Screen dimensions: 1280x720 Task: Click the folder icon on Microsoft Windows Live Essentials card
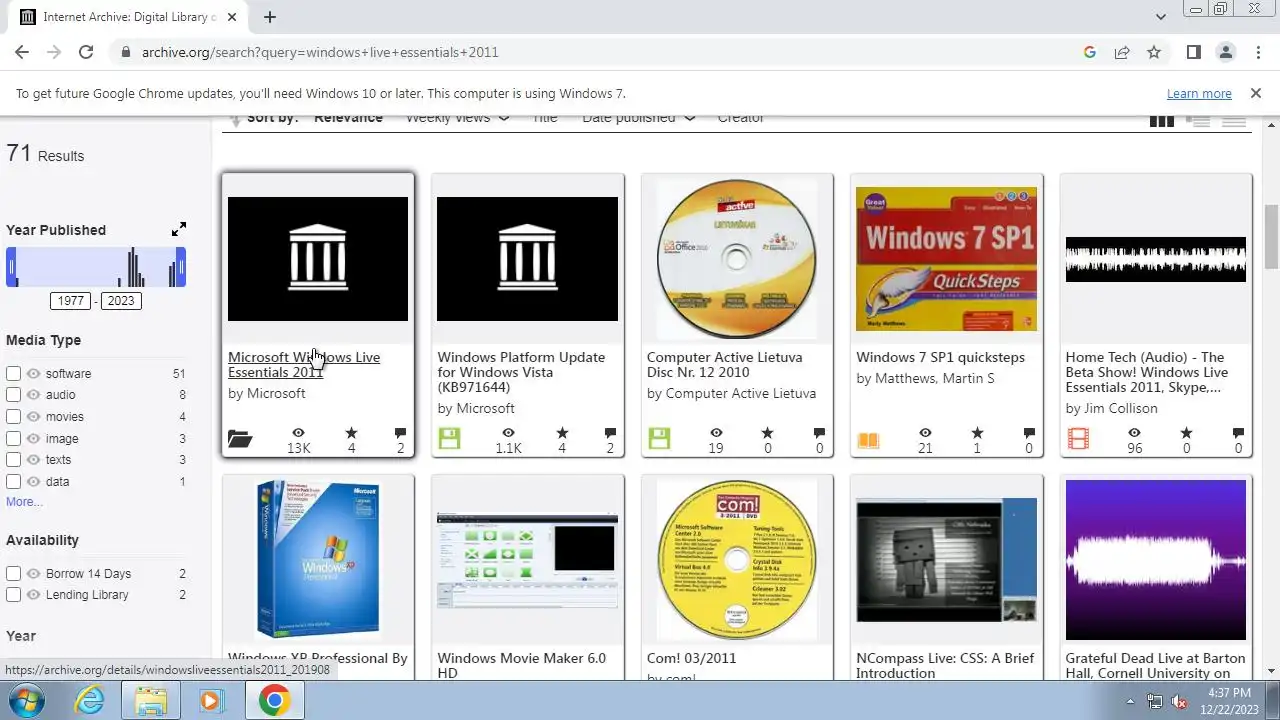click(x=240, y=438)
